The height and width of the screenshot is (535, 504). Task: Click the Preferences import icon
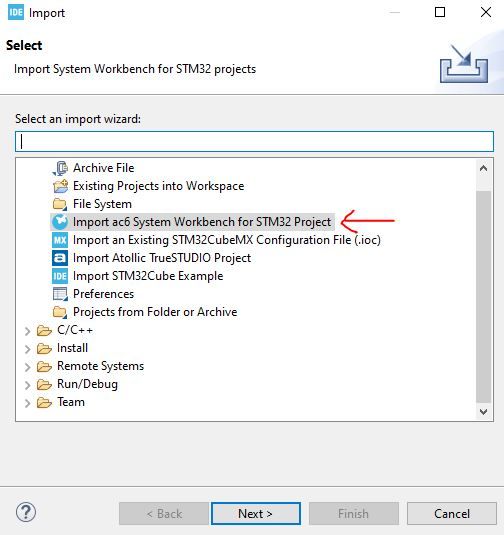pyautogui.click(x=60, y=294)
